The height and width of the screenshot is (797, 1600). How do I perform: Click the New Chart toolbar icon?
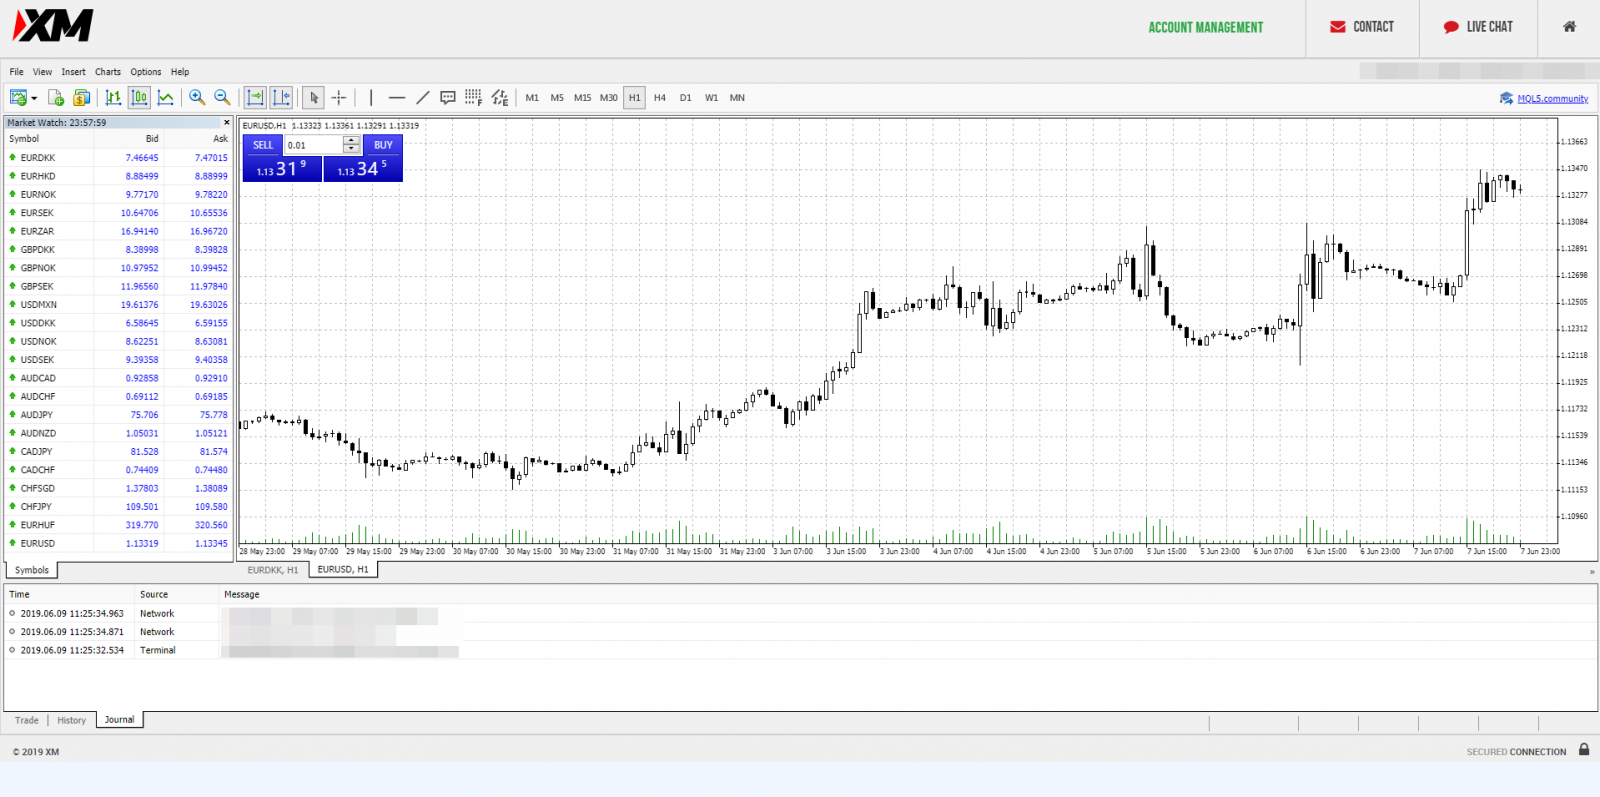[18, 97]
